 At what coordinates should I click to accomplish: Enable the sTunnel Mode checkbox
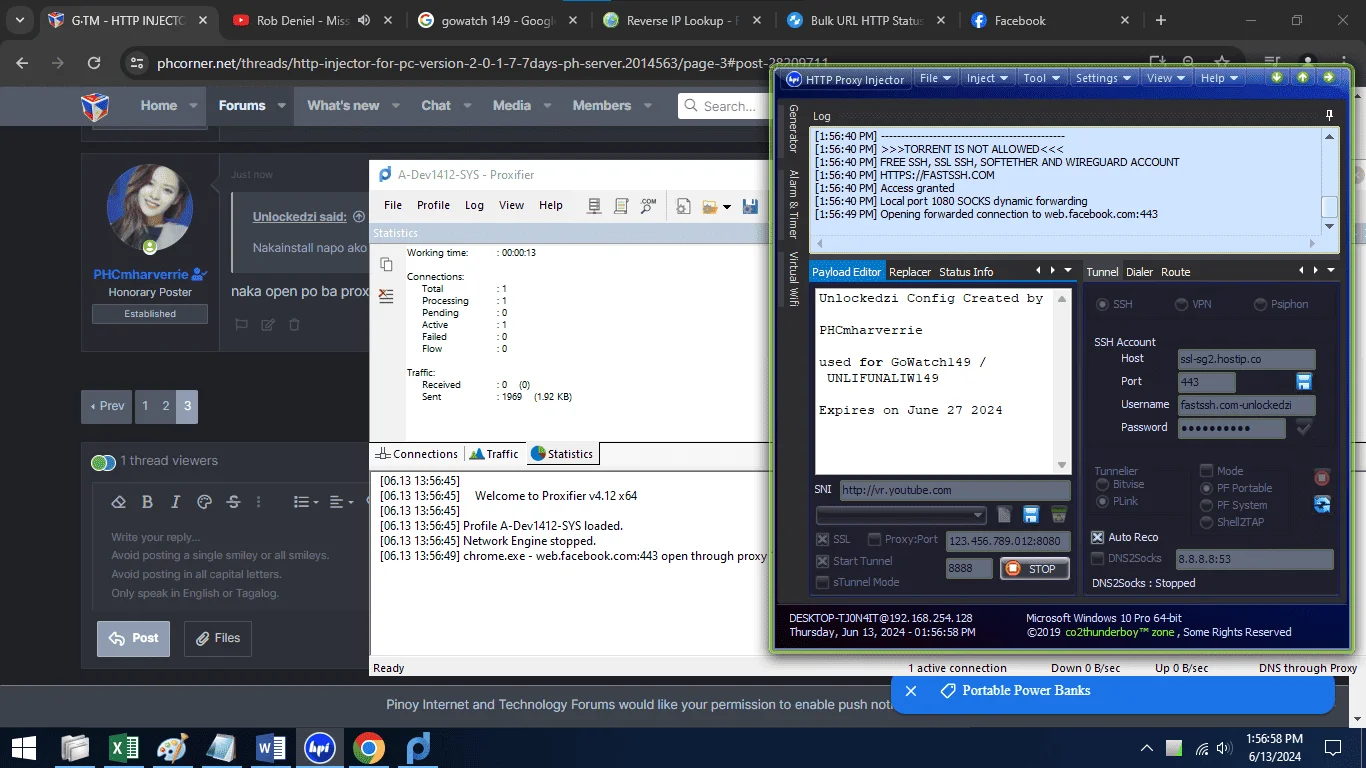coord(823,582)
